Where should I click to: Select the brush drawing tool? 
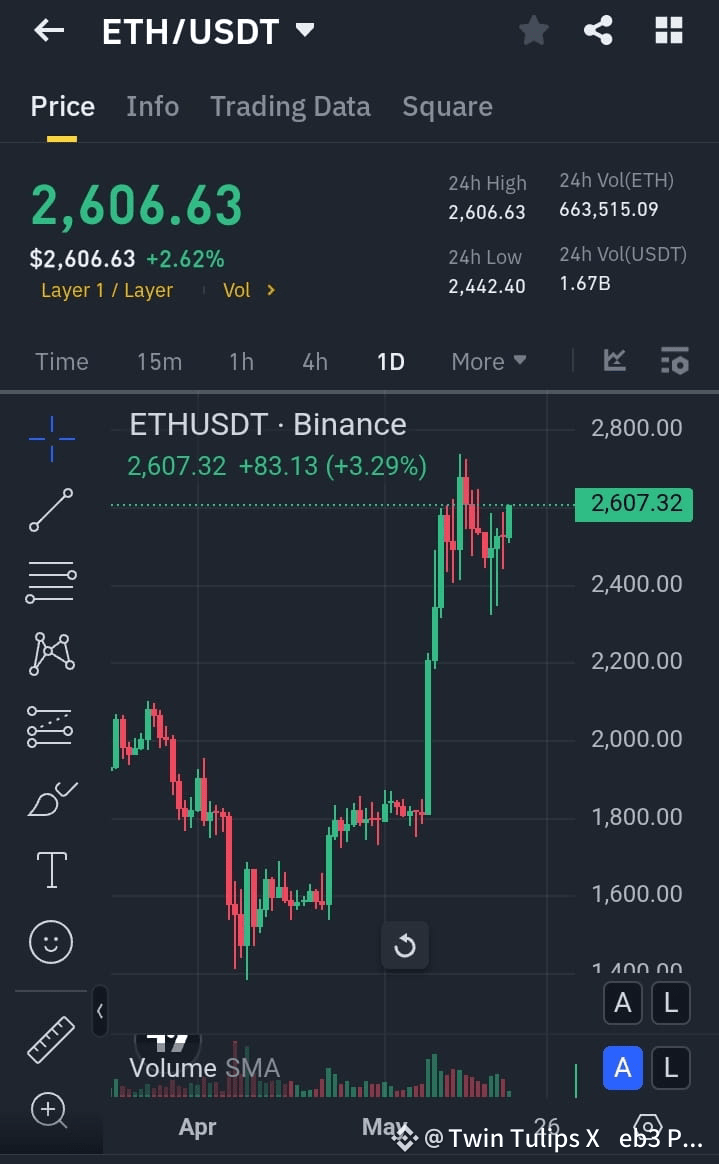click(x=51, y=799)
